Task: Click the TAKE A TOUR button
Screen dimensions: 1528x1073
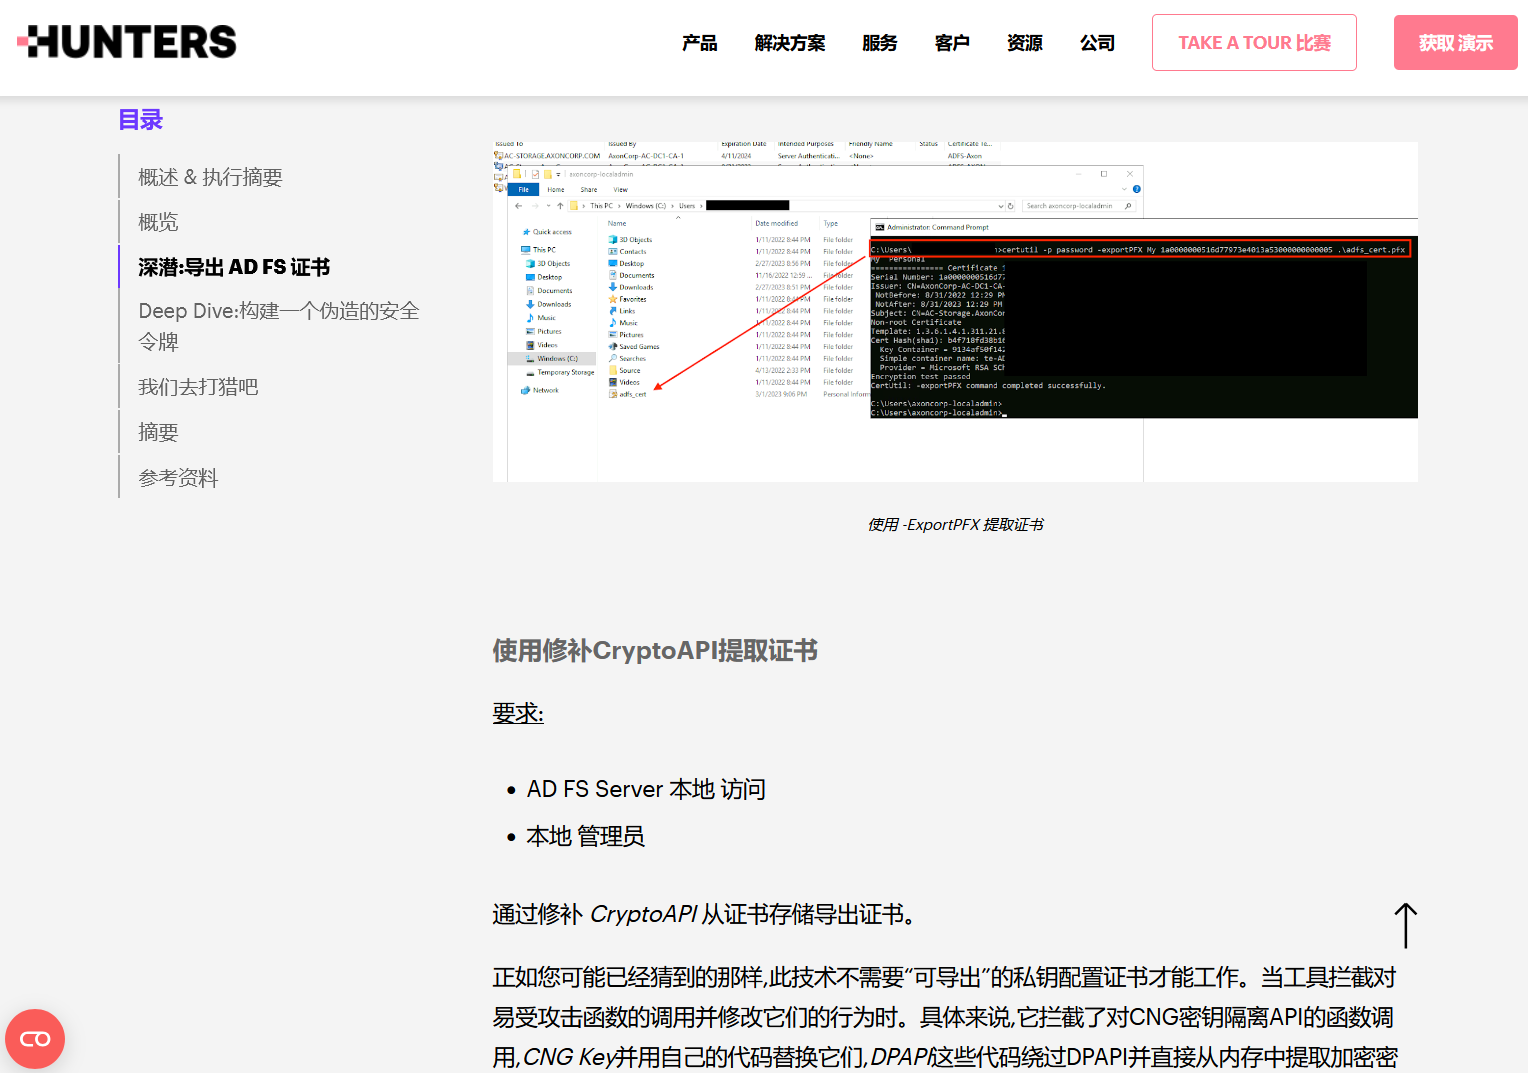Action: pos(1253,43)
